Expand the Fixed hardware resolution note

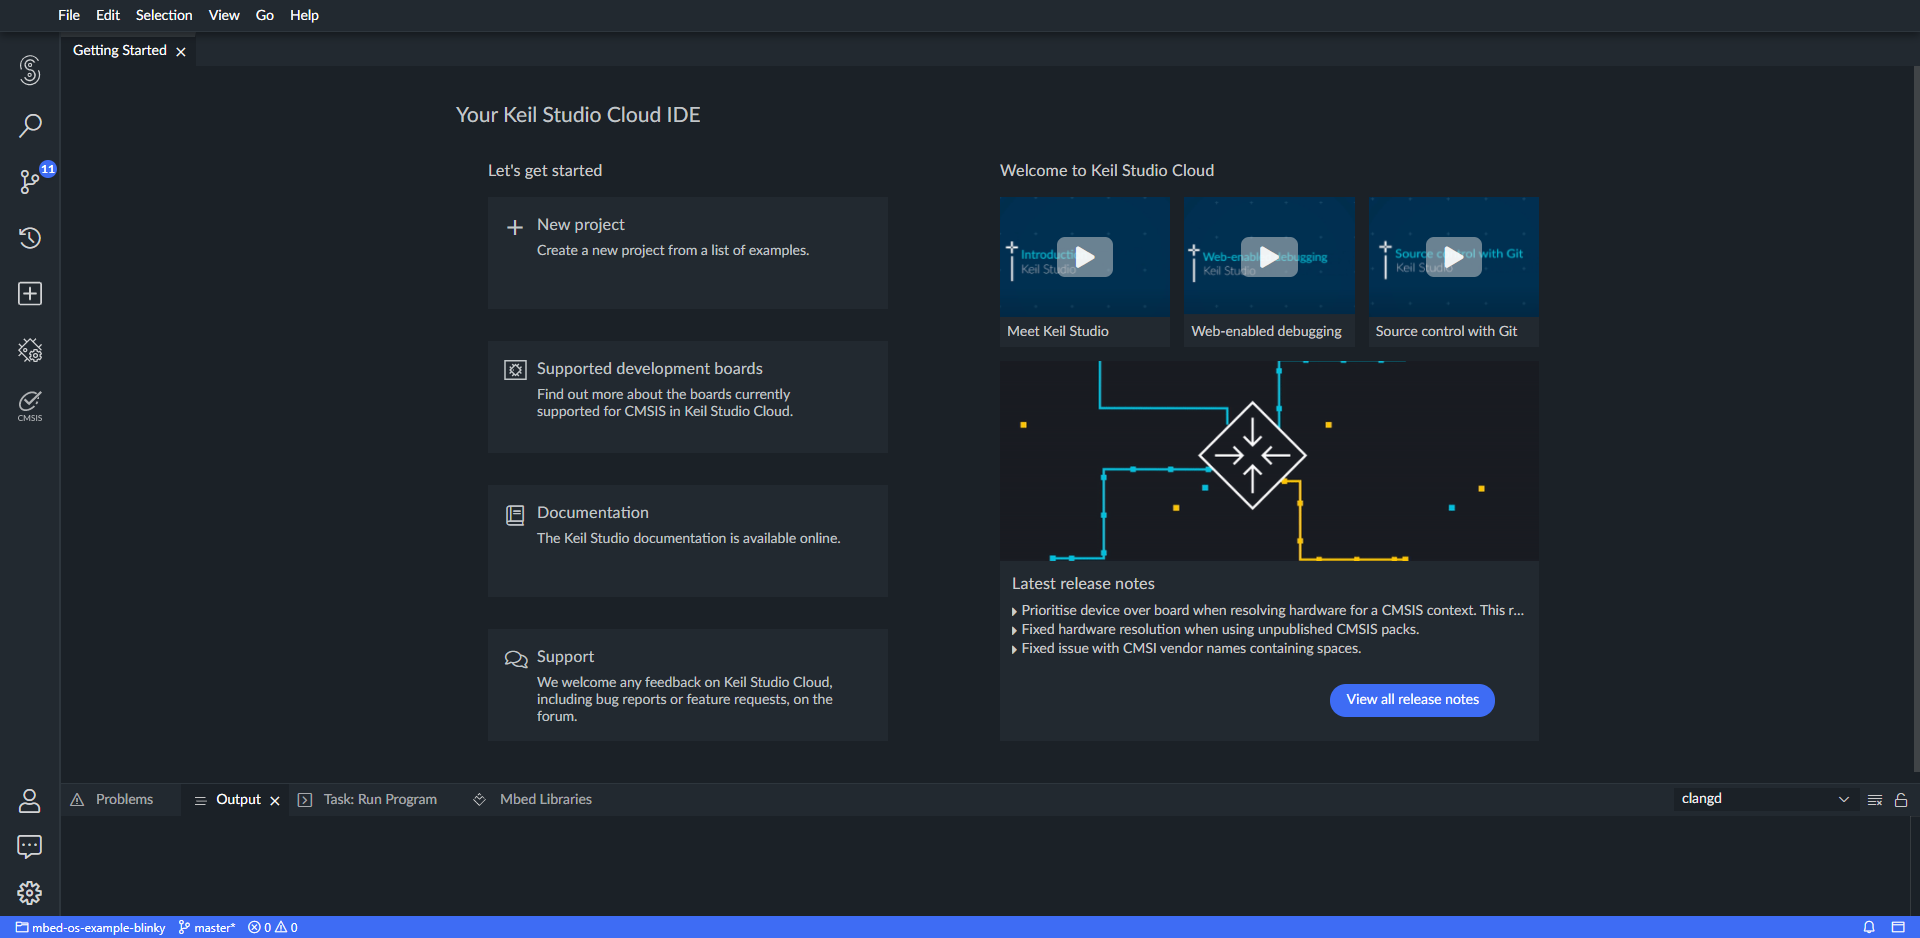[1218, 629]
